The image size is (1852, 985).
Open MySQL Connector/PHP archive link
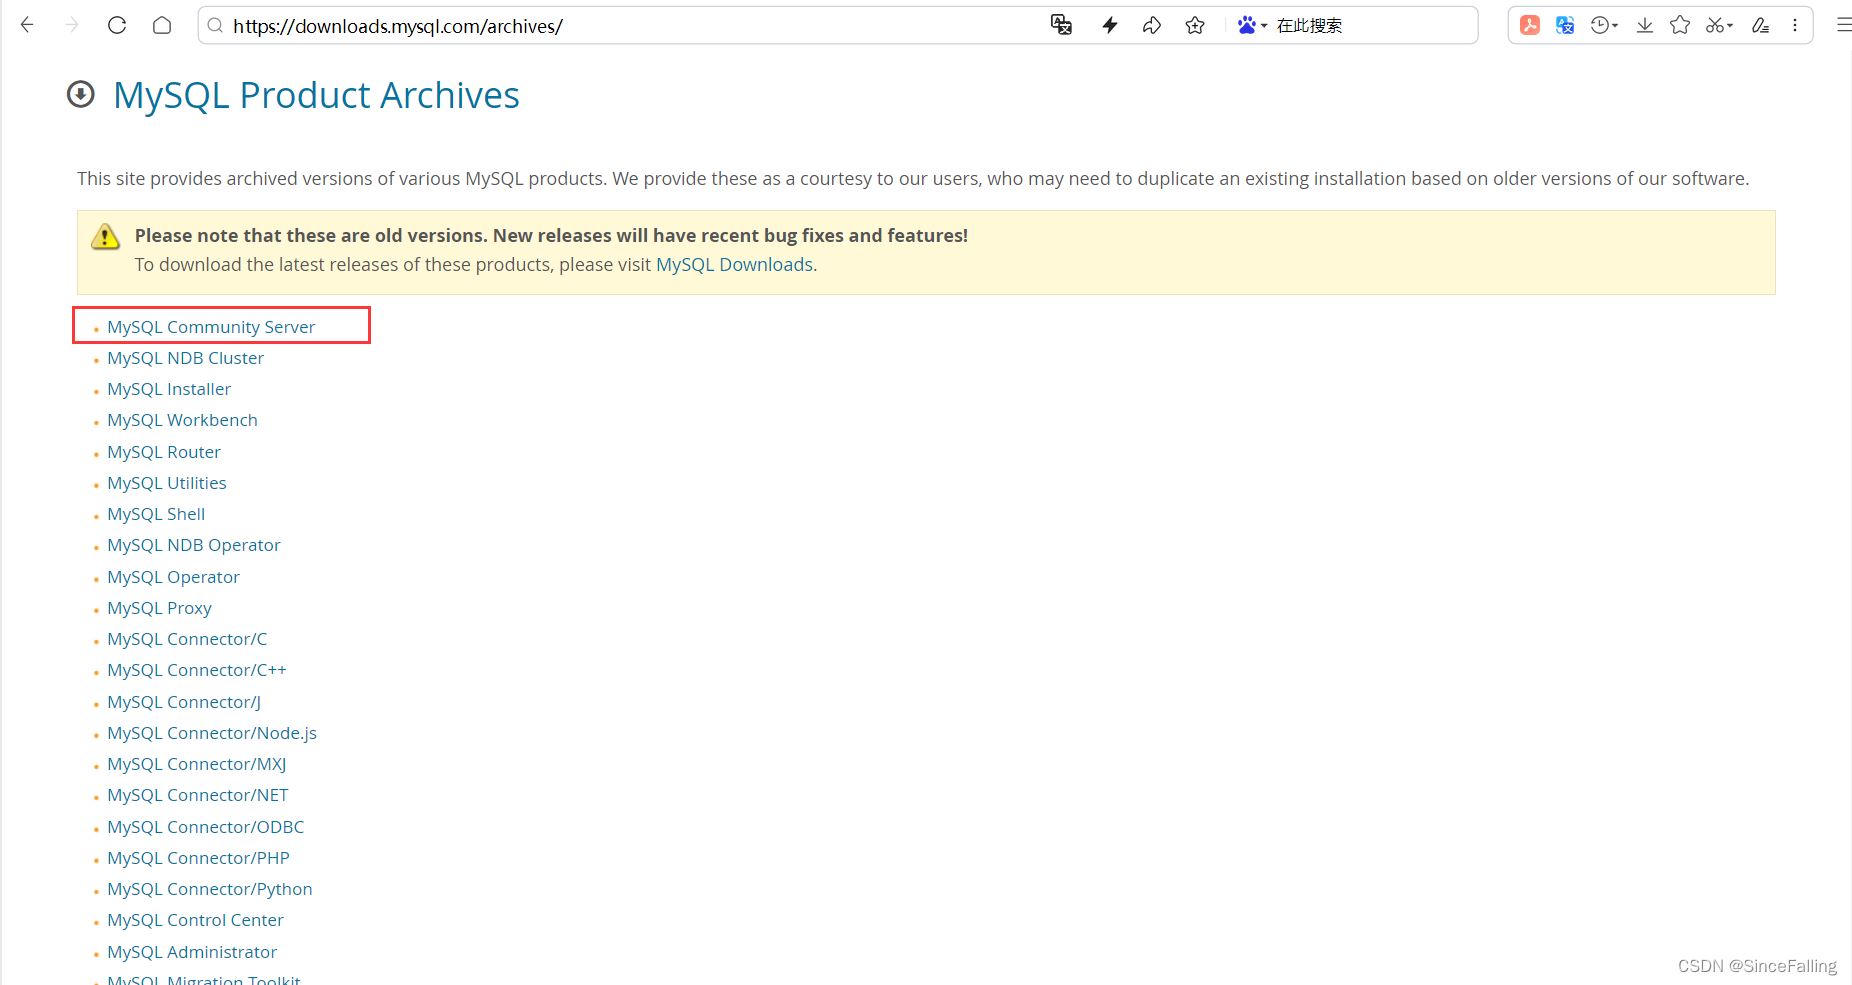coord(198,858)
